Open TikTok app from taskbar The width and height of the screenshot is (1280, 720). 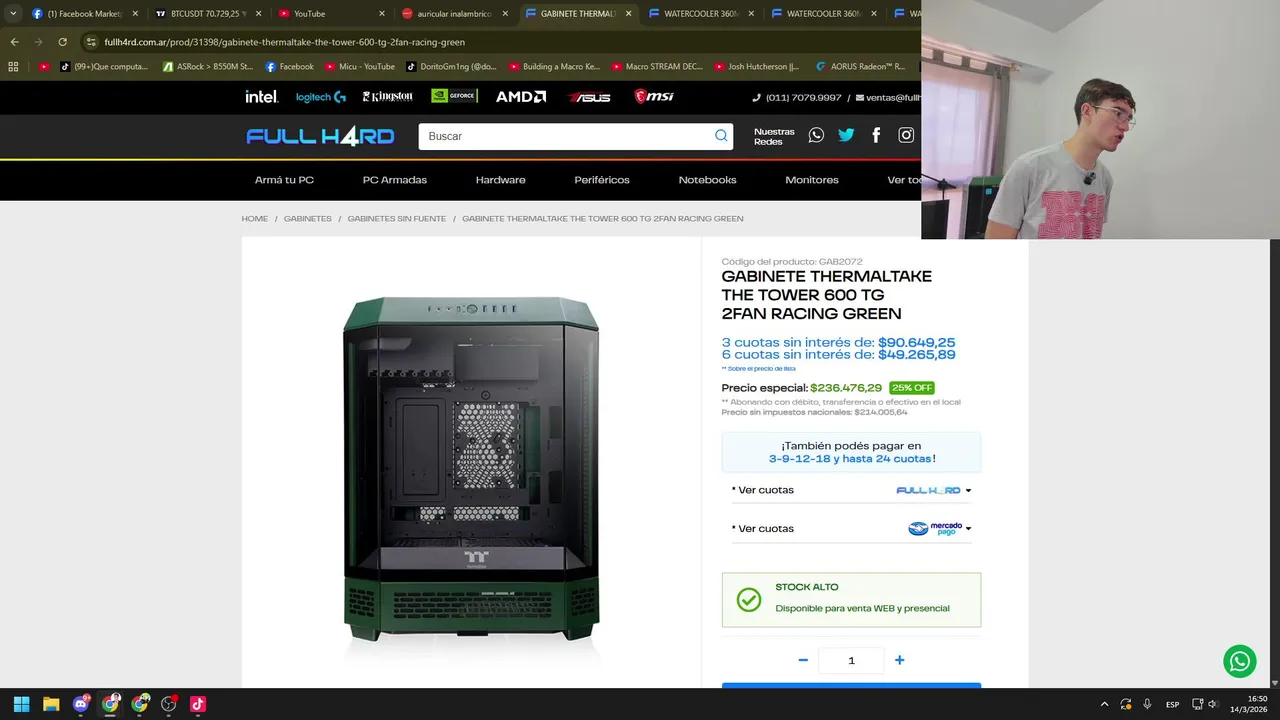pos(198,704)
